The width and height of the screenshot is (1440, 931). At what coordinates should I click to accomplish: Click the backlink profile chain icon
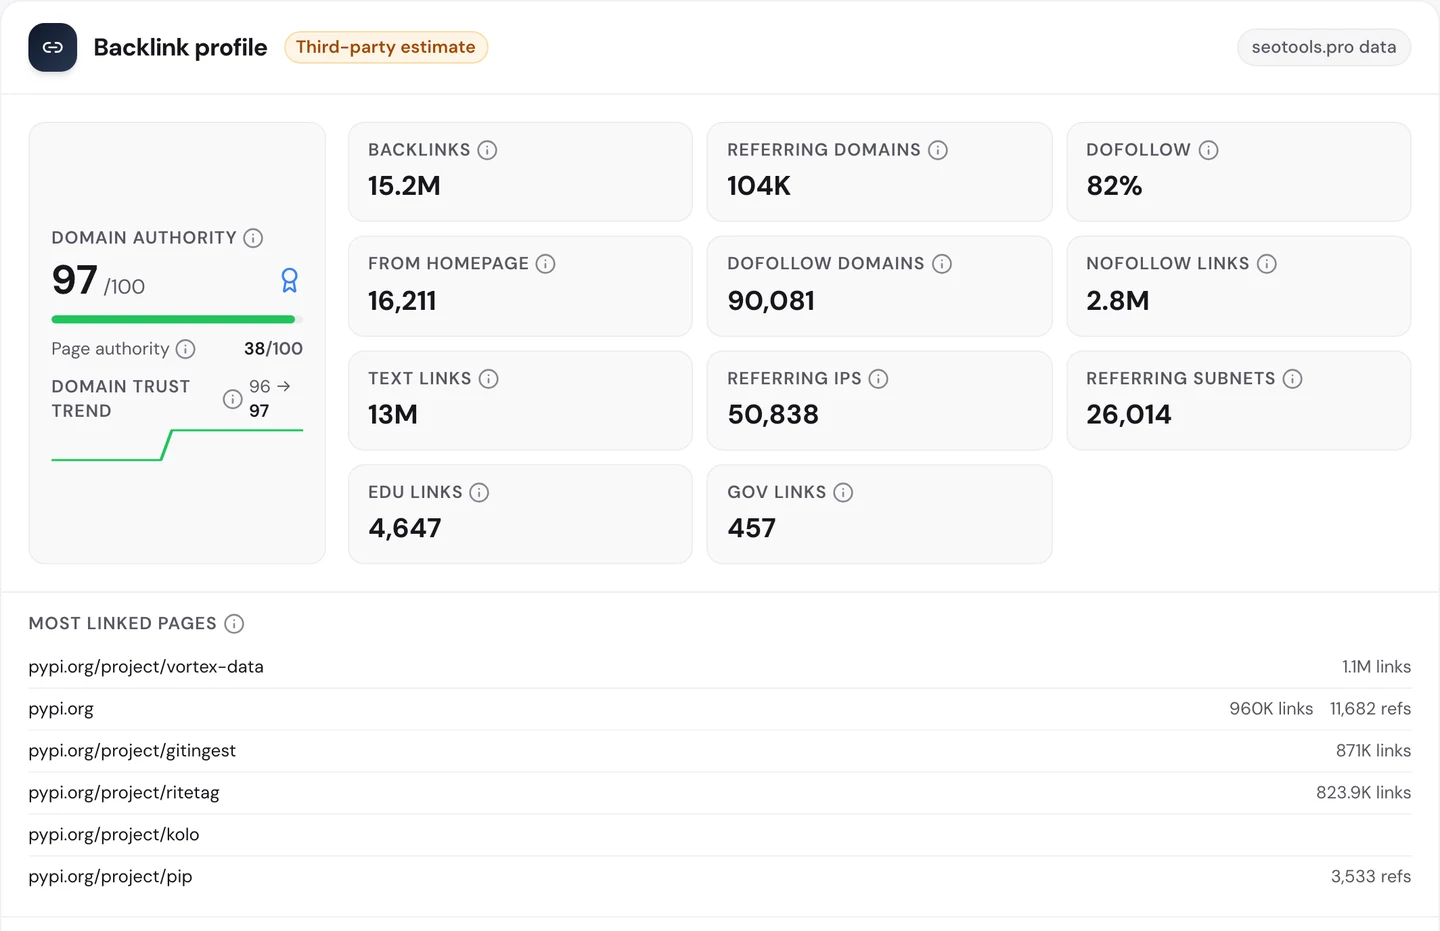click(x=53, y=47)
